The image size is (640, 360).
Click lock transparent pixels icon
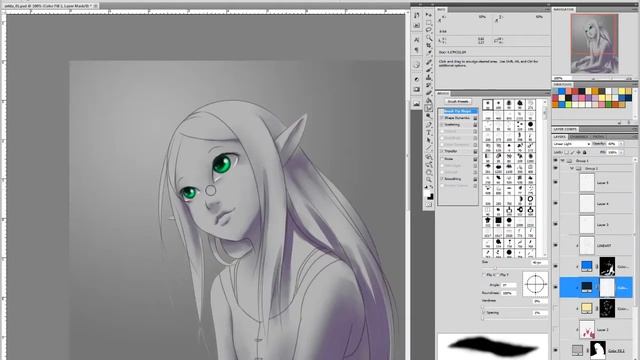567,152
